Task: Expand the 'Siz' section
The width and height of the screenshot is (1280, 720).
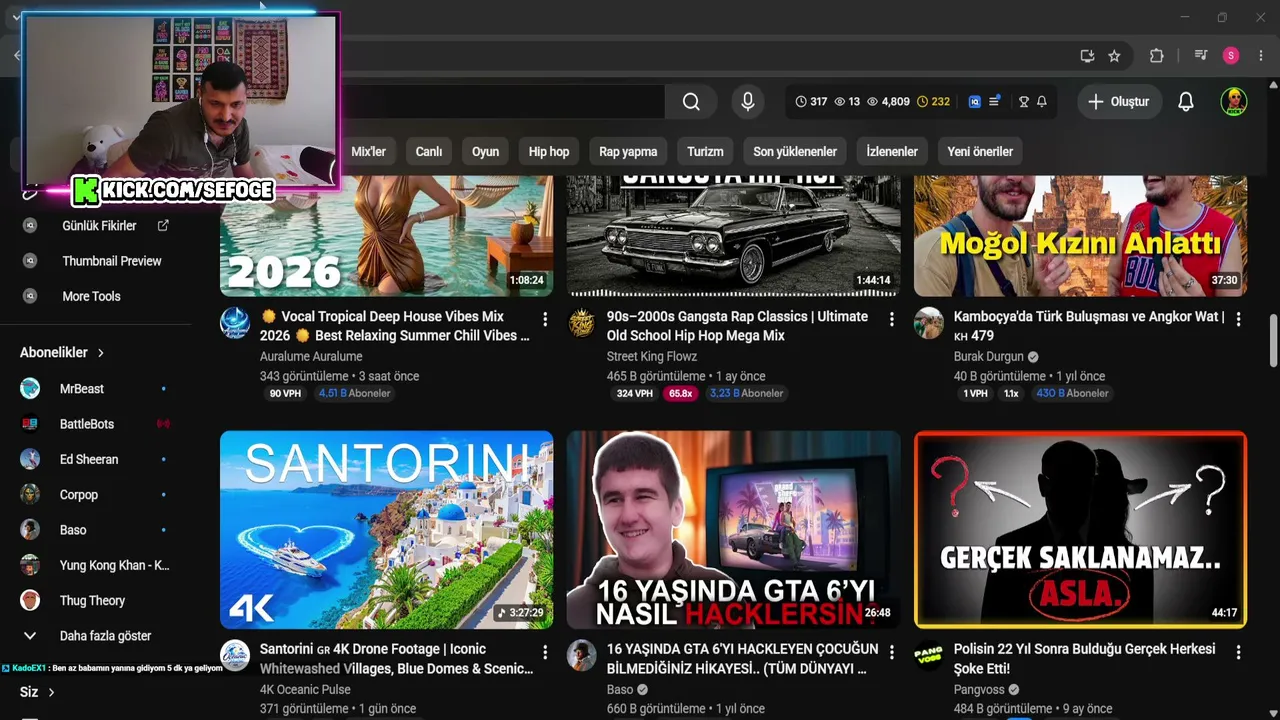Action: coord(37,692)
